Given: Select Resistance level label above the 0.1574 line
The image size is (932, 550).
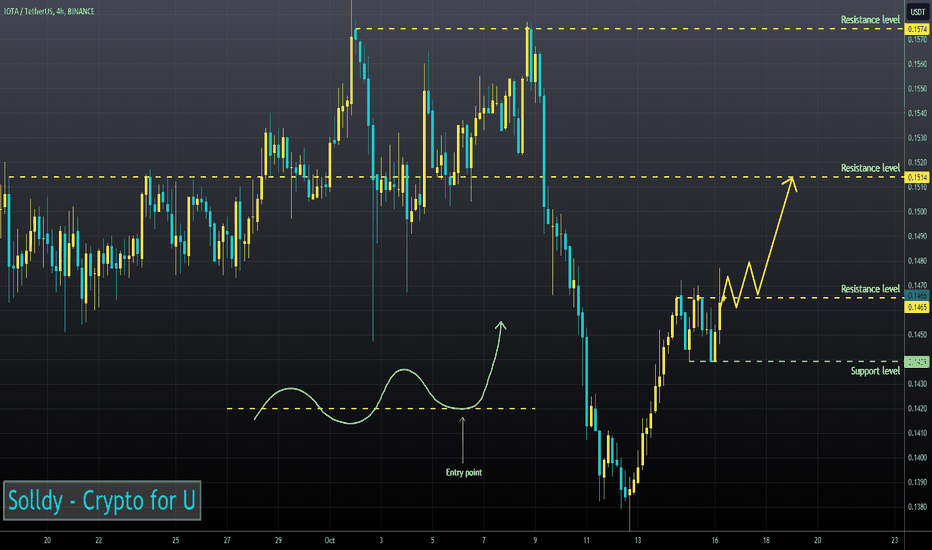Looking at the screenshot, I should [870, 20].
